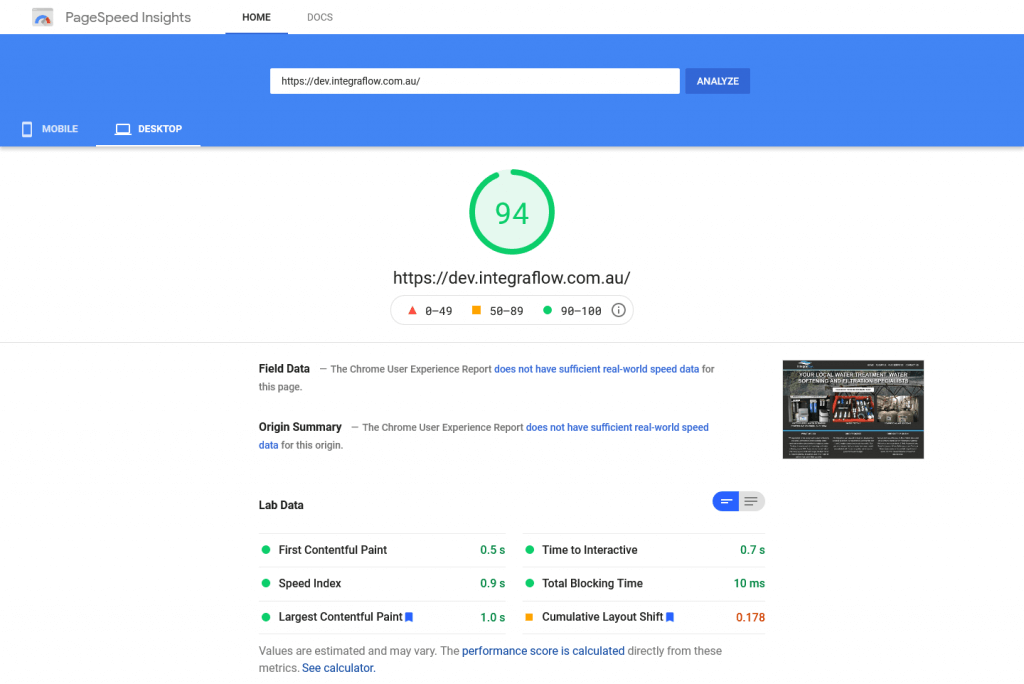Image resolution: width=1024 pixels, height=684 pixels.
Task: Click the bookmark icon beside Largest Contentful Paint
Action: [408, 617]
